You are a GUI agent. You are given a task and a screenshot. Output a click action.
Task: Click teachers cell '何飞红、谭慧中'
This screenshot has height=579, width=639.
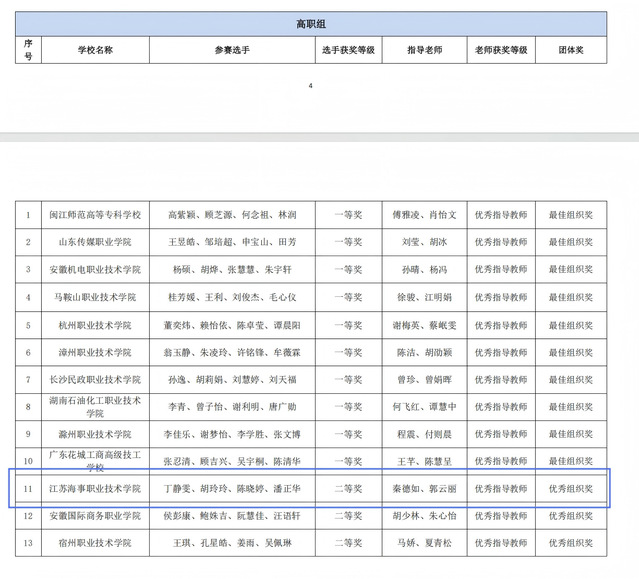425,407
